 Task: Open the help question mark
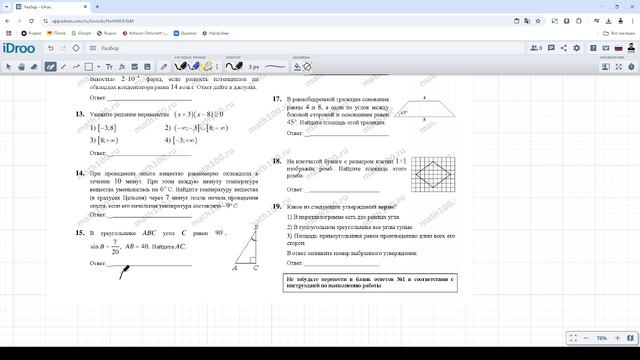[x=593, y=48]
